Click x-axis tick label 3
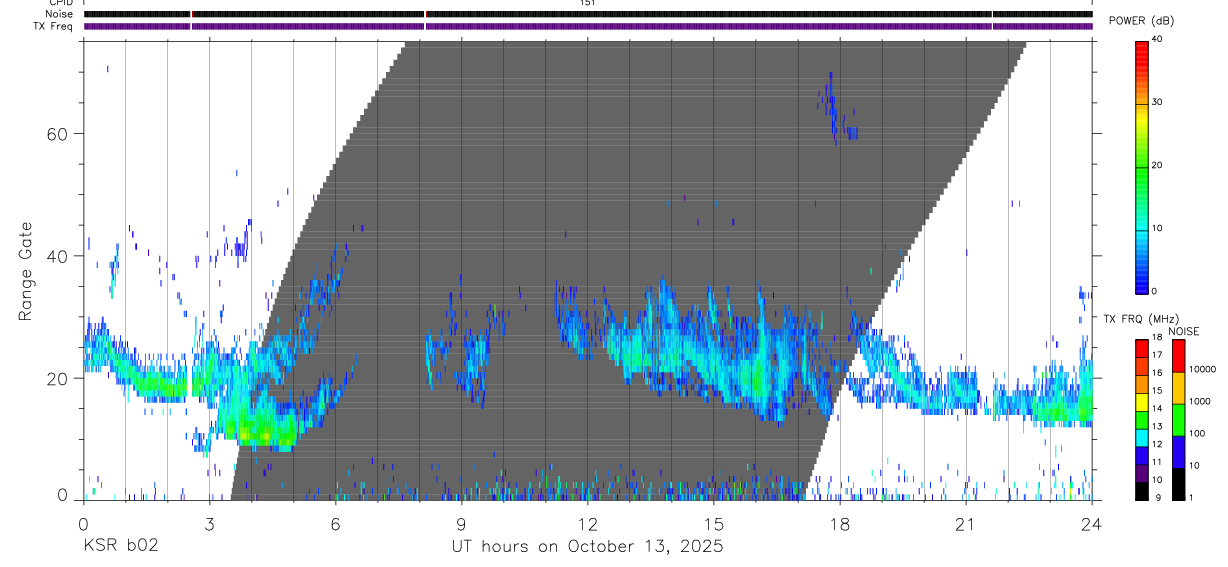Viewport: 1228px width, 567px height. tap(209, 523)
